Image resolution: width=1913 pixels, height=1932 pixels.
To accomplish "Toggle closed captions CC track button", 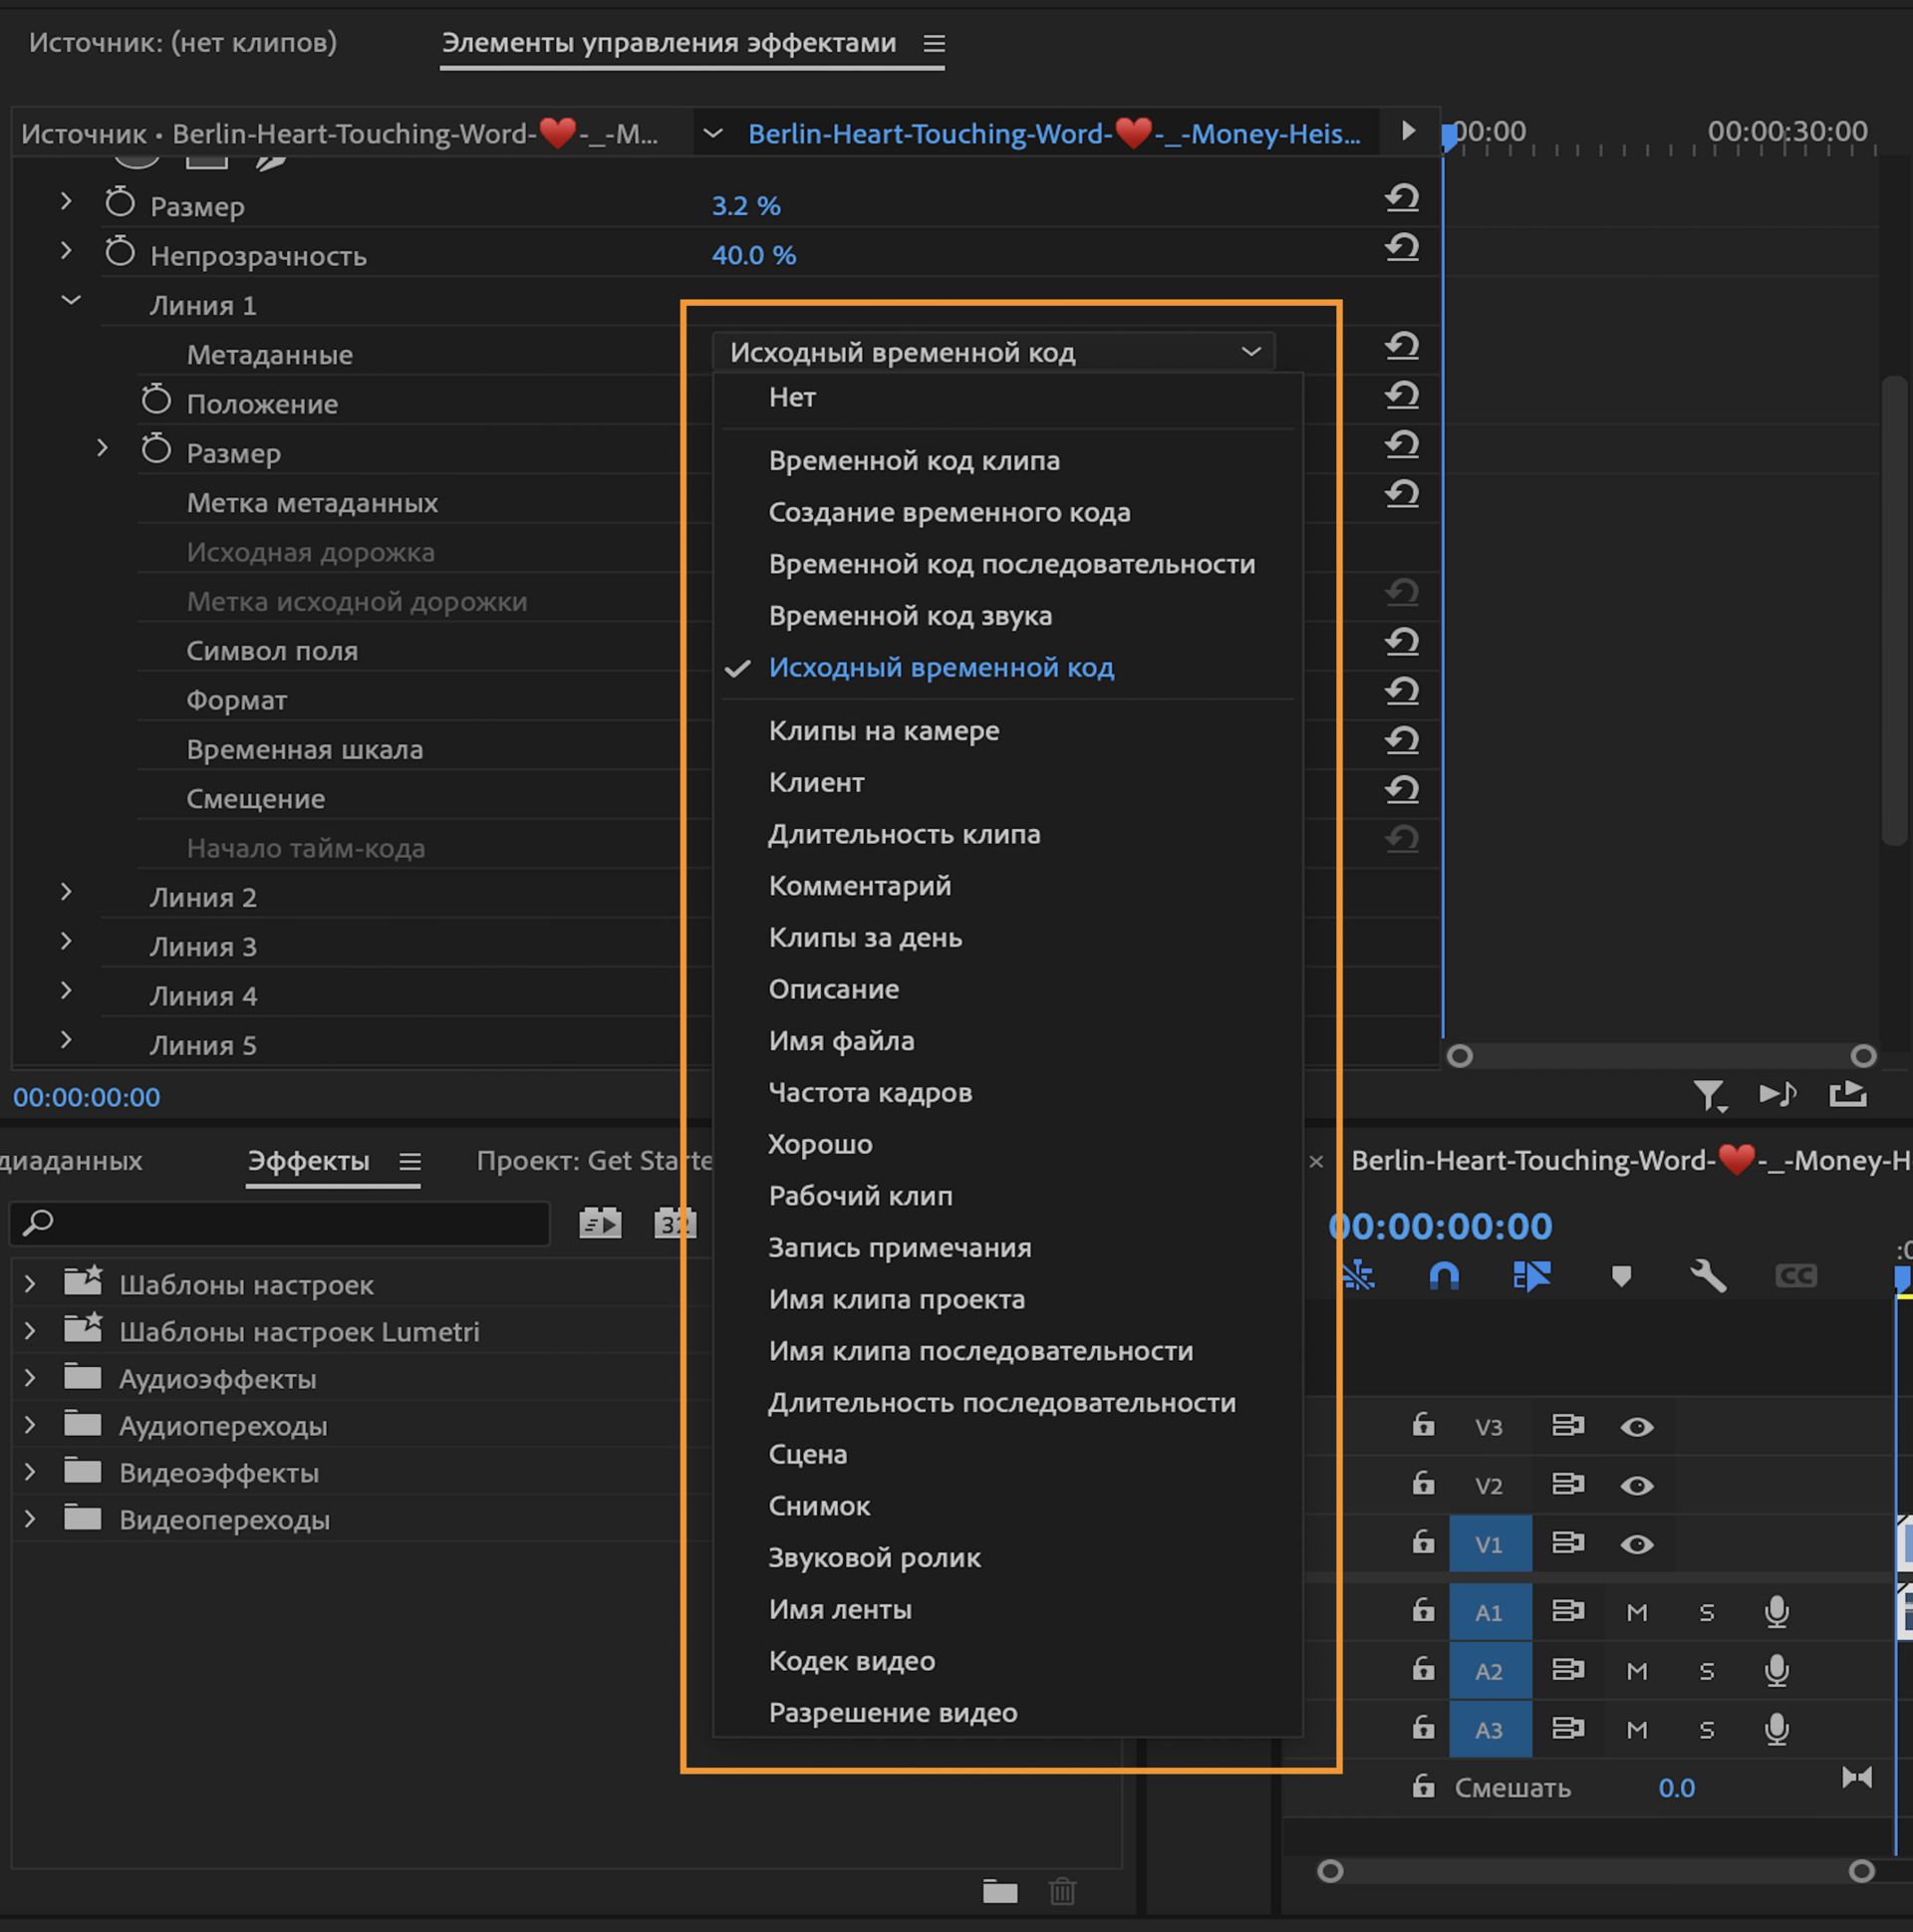I will (x=1796, y=1276).
